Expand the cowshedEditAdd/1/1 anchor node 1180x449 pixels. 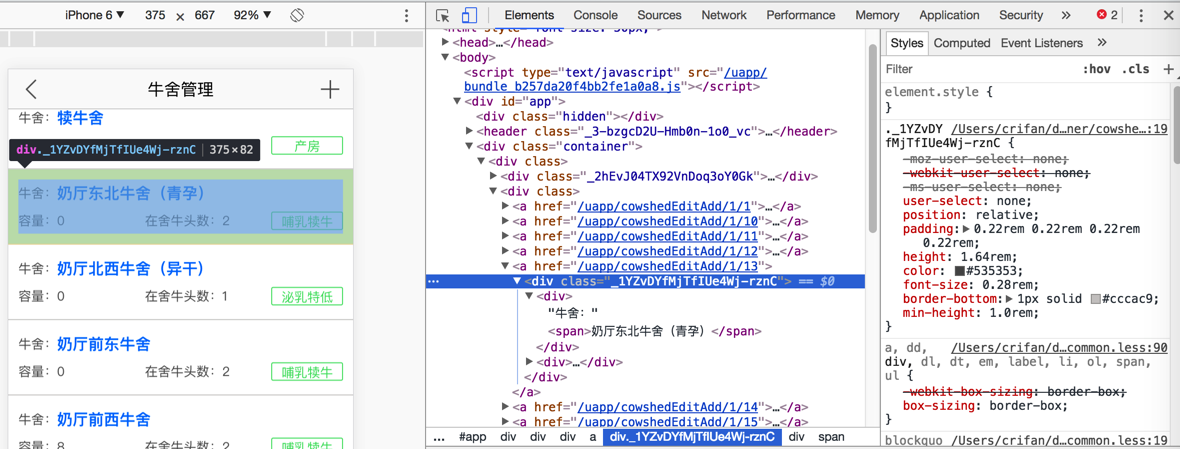506,206
